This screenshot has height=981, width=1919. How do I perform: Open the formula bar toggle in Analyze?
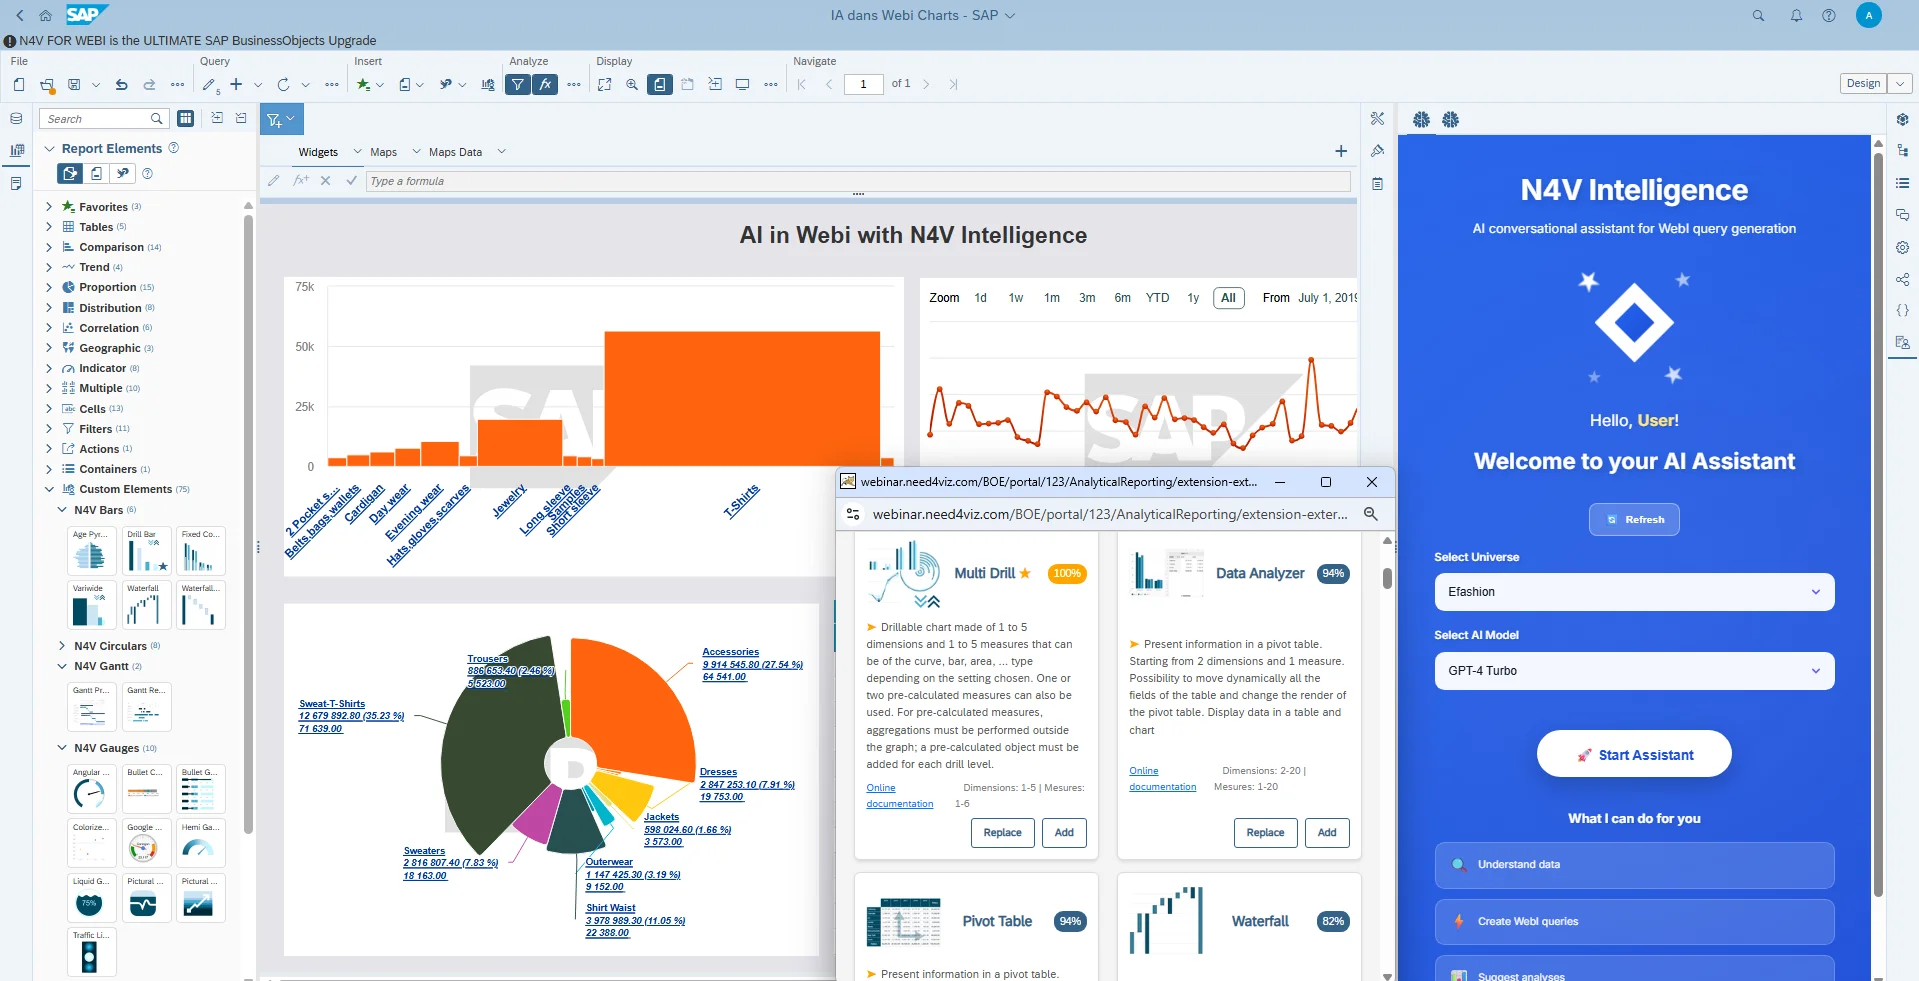546,84
